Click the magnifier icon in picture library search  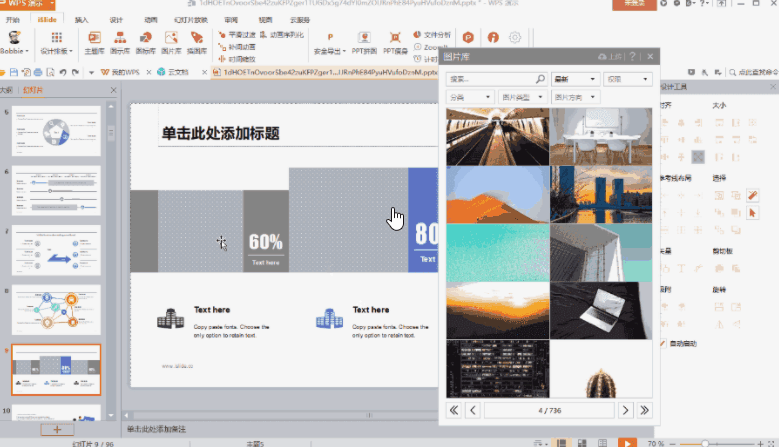pyautogui.click(x=540, y=79)
